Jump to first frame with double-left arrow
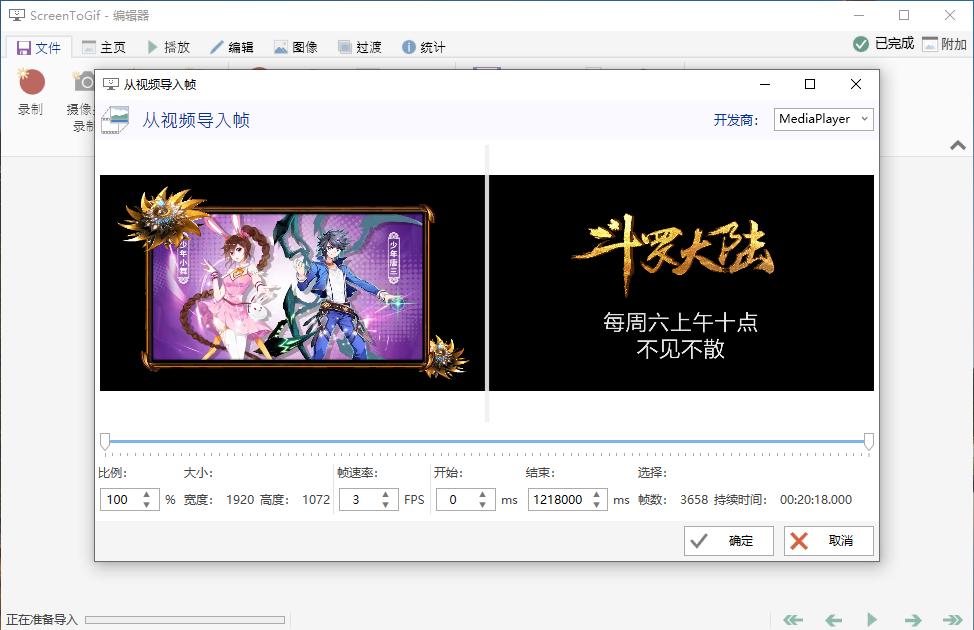 click(x=793, y=620)
